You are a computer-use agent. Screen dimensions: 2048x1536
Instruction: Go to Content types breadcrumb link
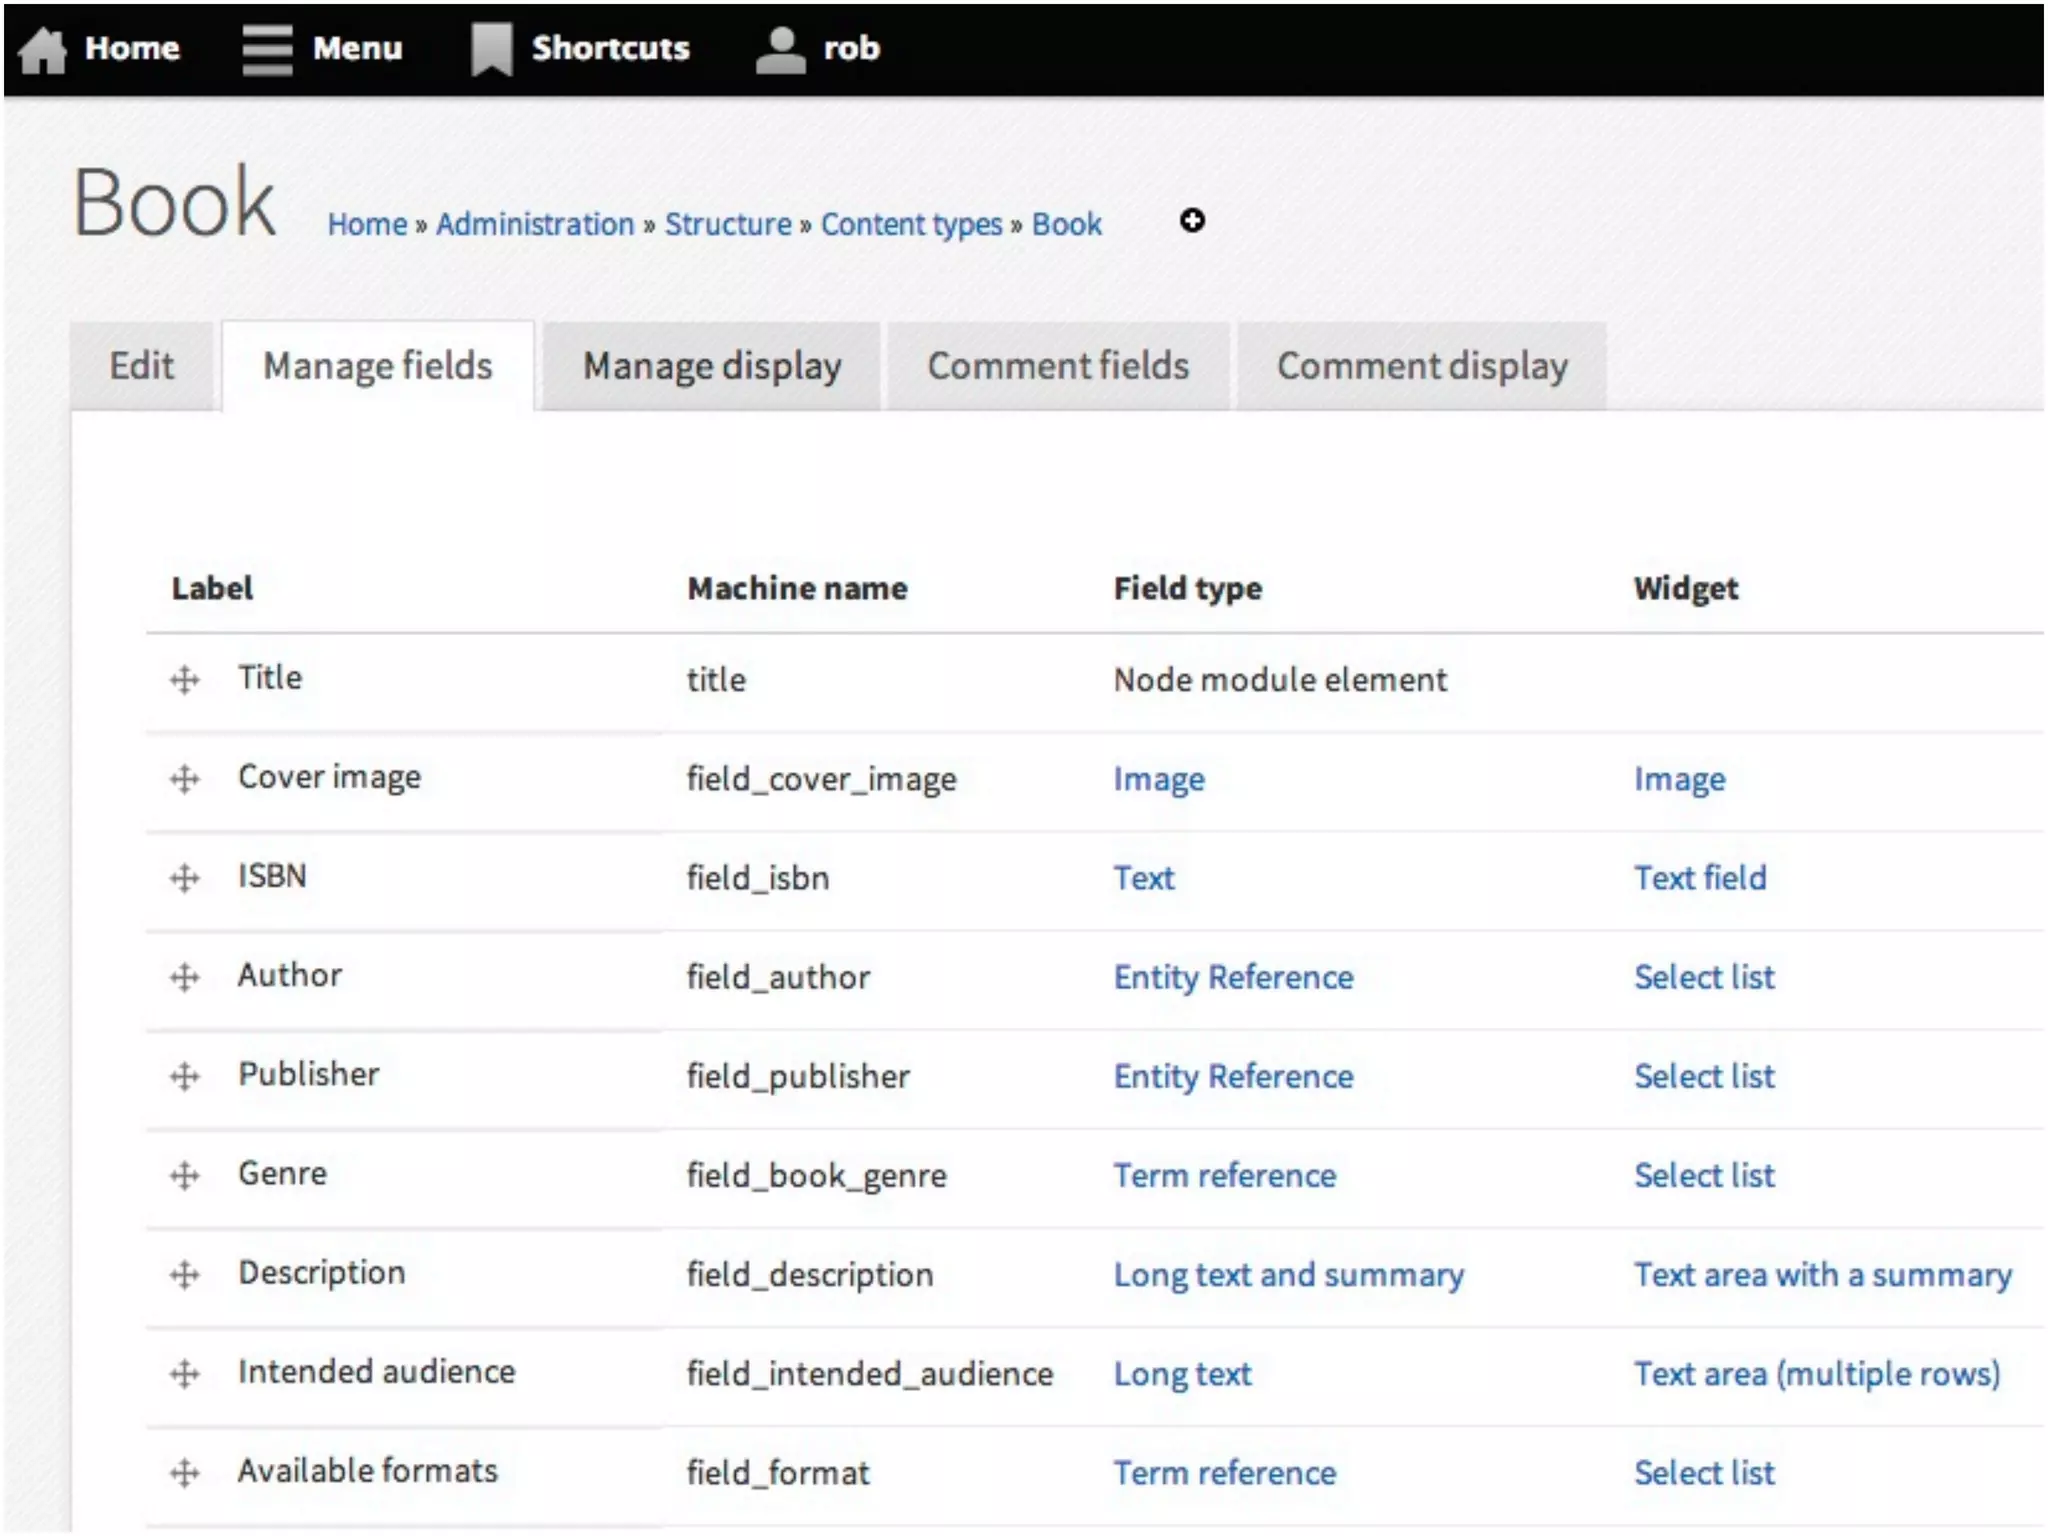pyautogui.click(x=911, y=224)
